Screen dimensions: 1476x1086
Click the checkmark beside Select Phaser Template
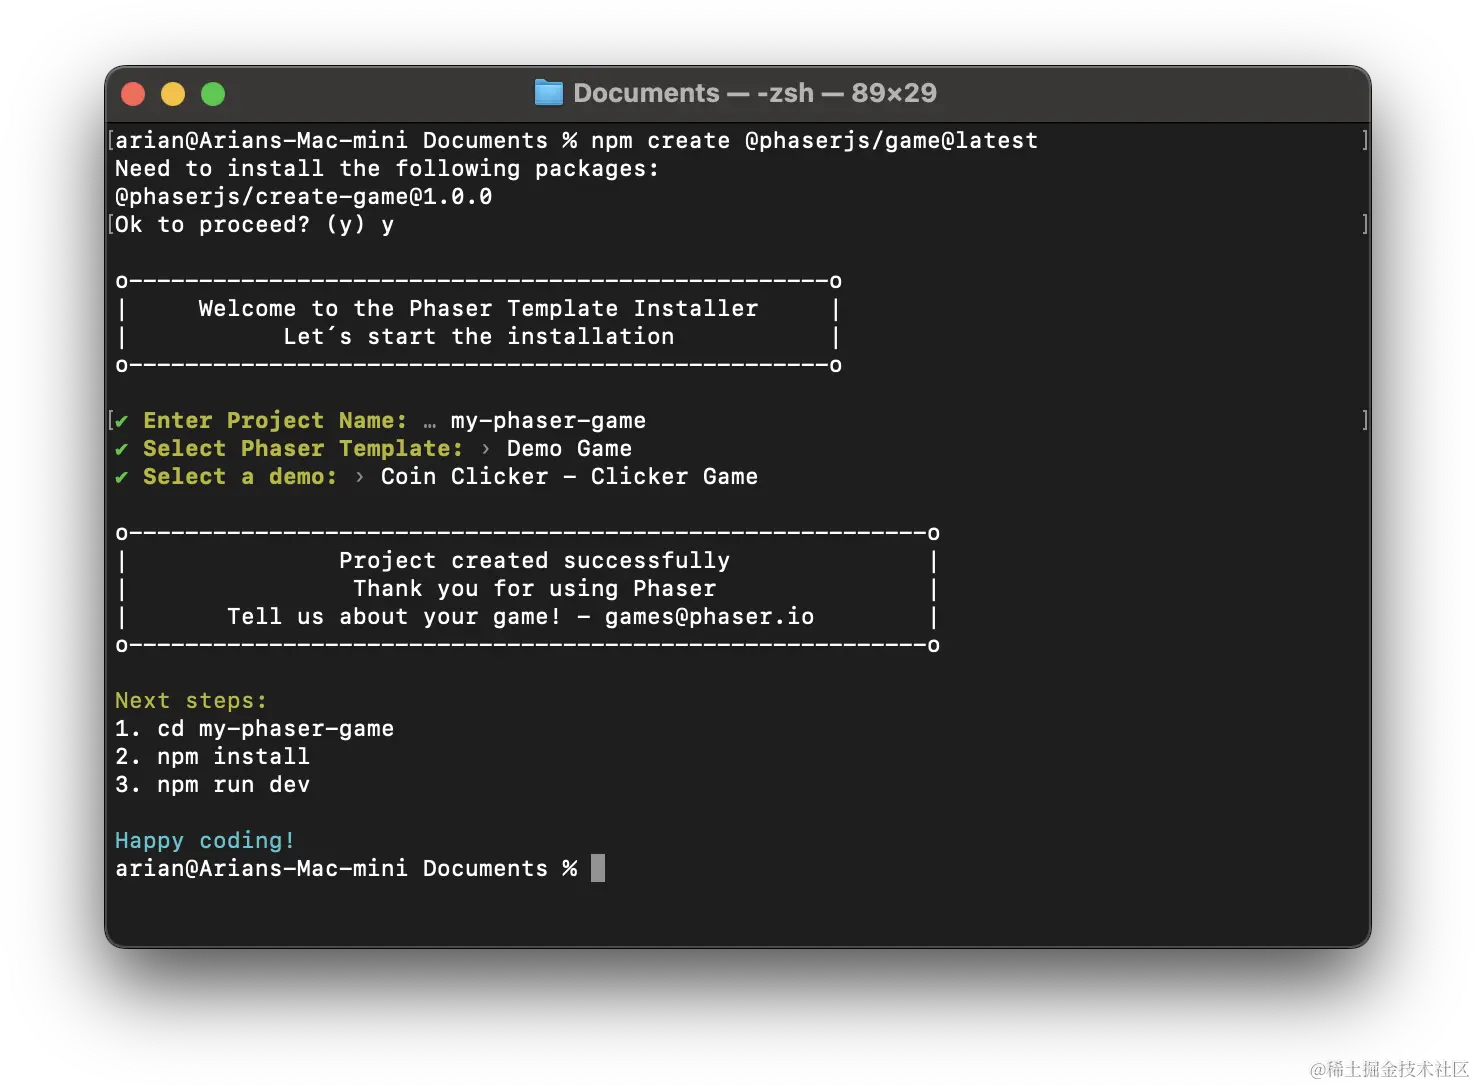click(x=122, y=449)
